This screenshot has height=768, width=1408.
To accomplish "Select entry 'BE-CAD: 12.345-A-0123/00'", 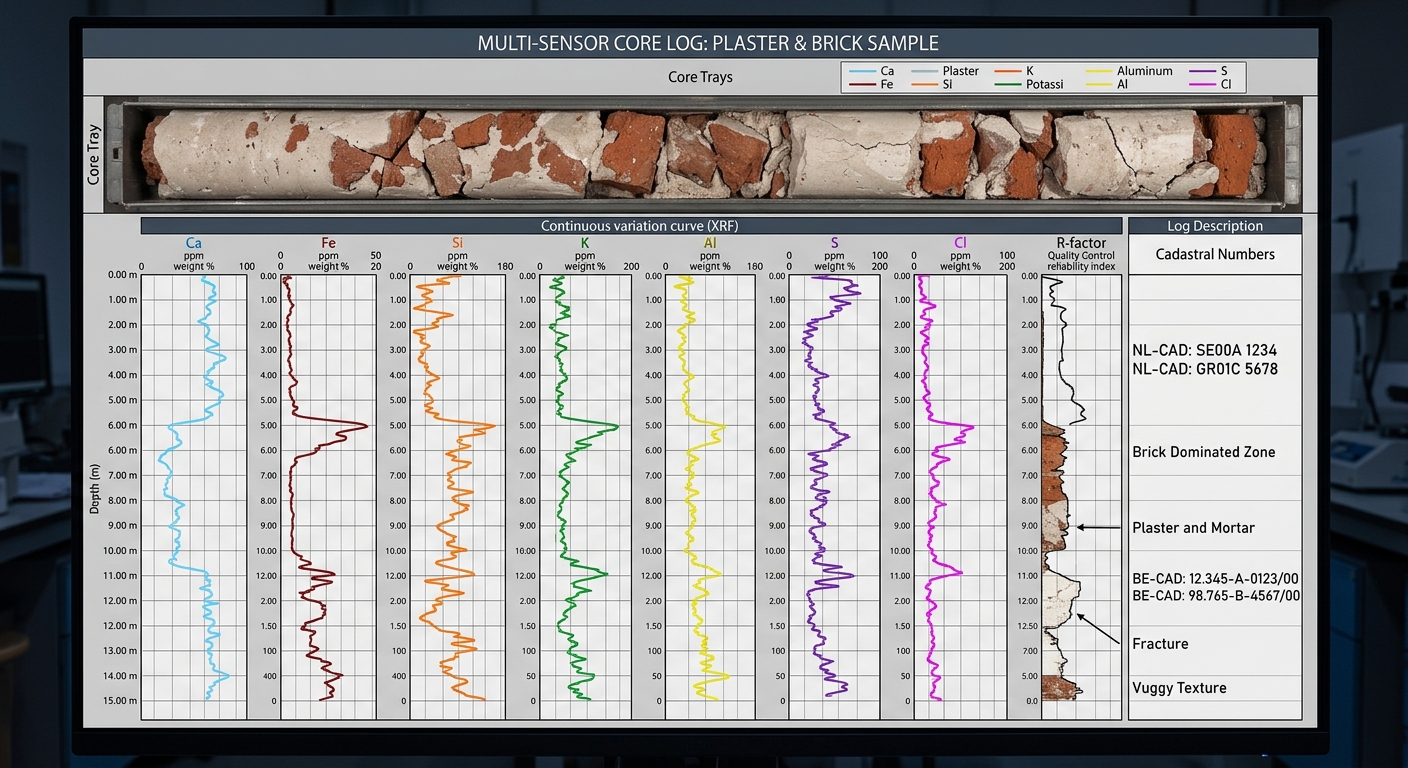I will pyautogui.click(x=1216, y=578).
